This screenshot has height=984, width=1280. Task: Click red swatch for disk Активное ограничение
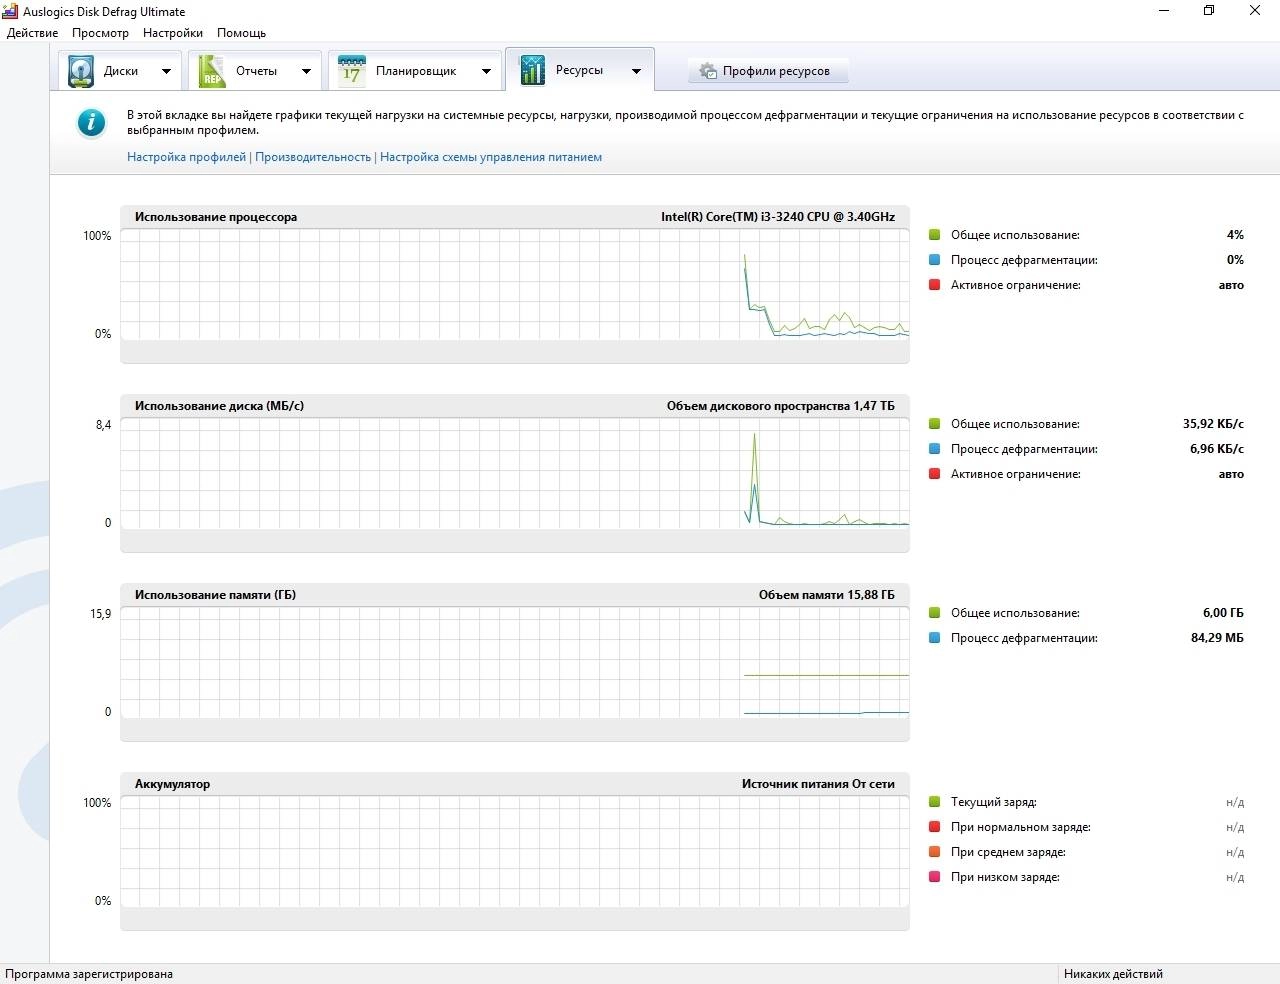935,474
